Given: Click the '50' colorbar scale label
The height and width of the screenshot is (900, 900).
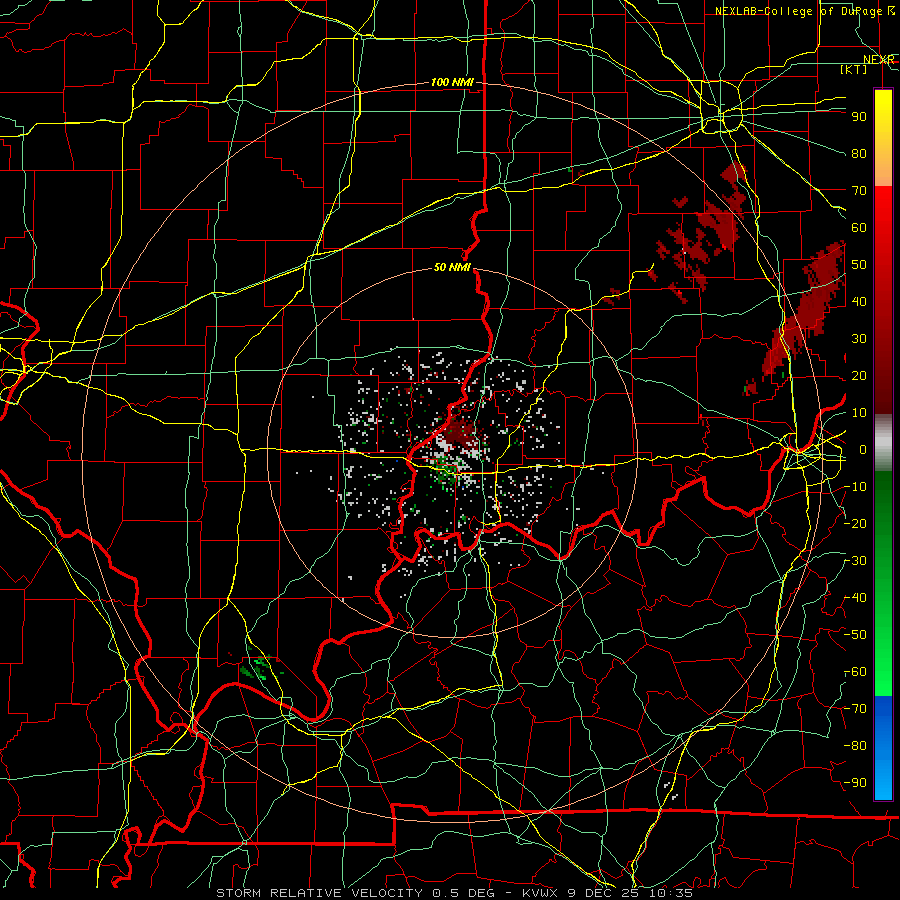Looking at the screenshot, I should [x=859, y=265].
